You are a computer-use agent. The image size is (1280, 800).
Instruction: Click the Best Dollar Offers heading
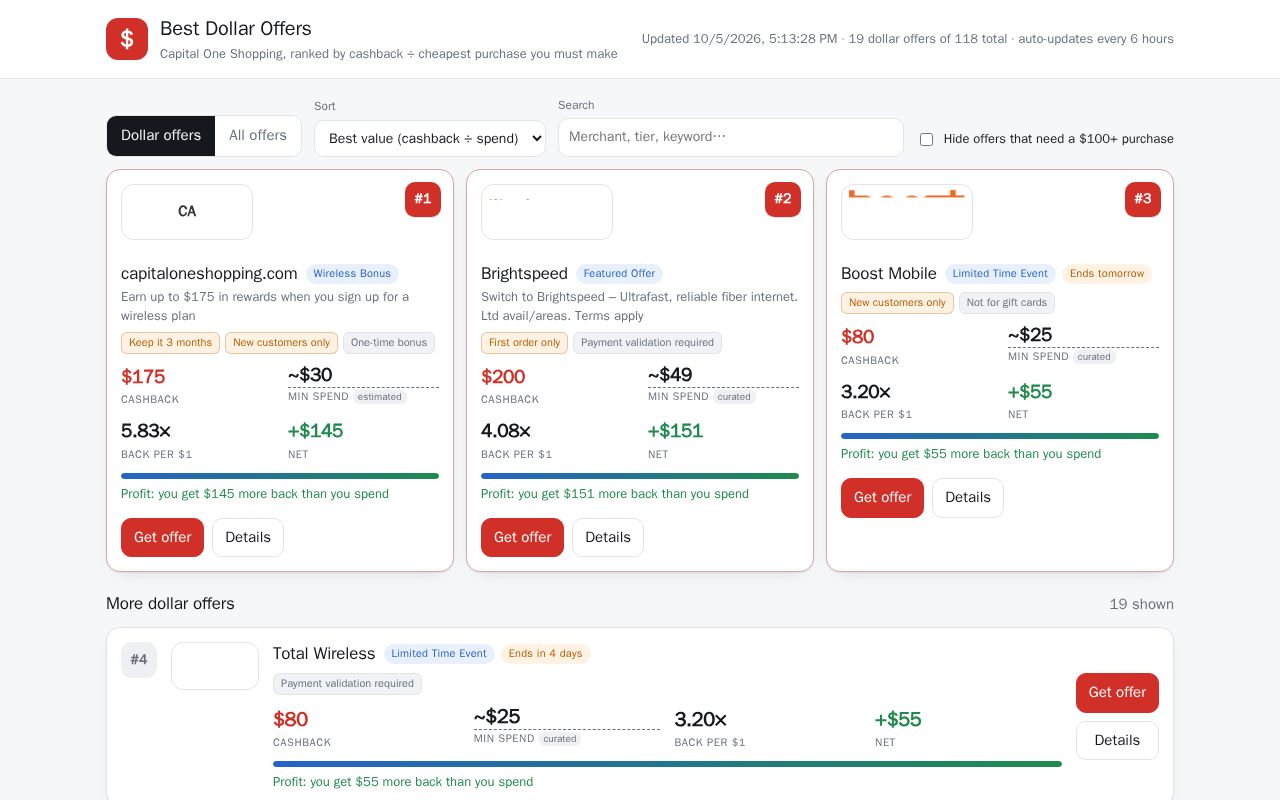coord(236,29)
